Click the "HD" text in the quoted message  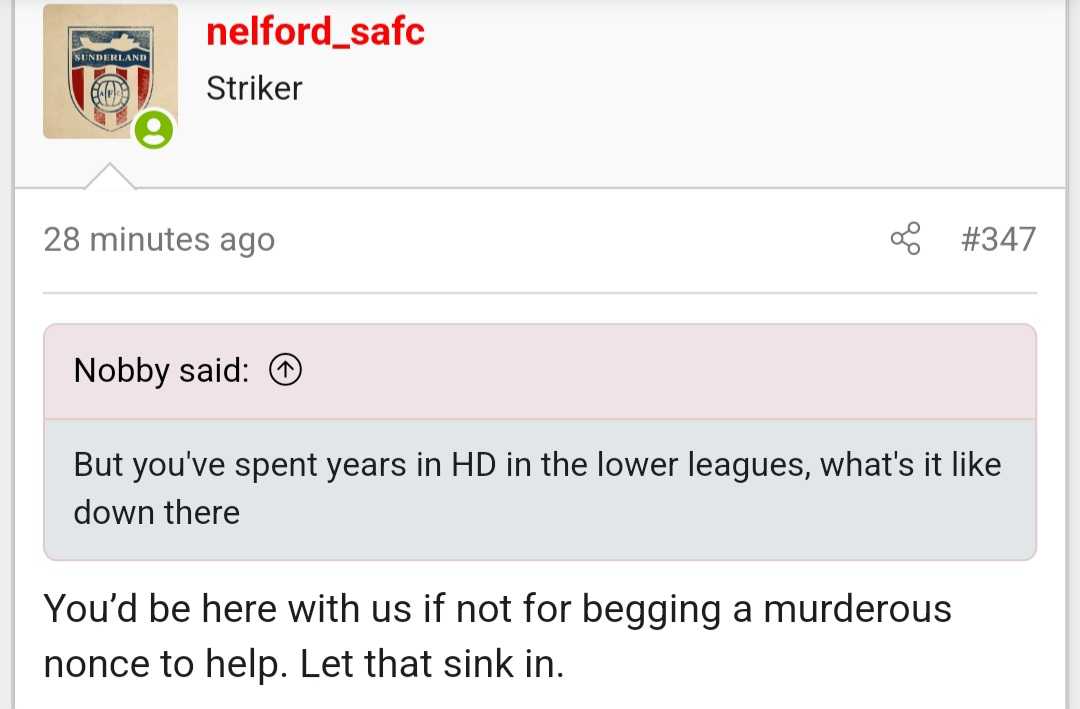pos(474,464)
